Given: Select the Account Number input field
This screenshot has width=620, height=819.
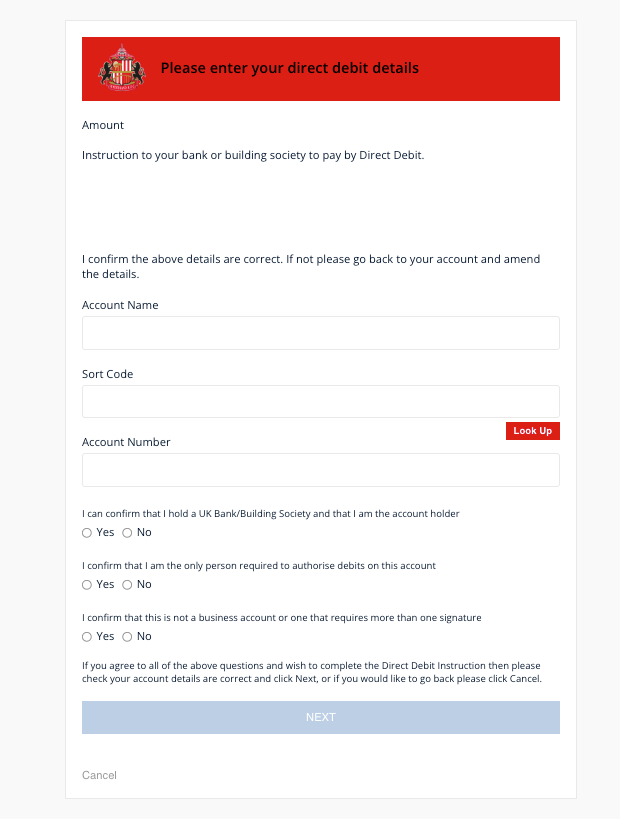Looking at the screenshot, I should [x=320, y=470].
